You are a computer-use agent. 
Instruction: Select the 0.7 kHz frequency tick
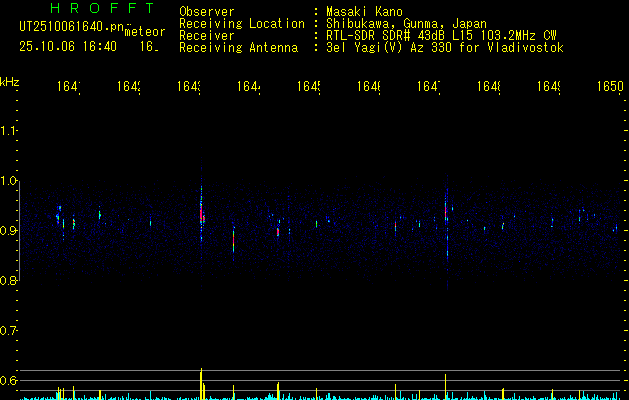pos(9,331)
